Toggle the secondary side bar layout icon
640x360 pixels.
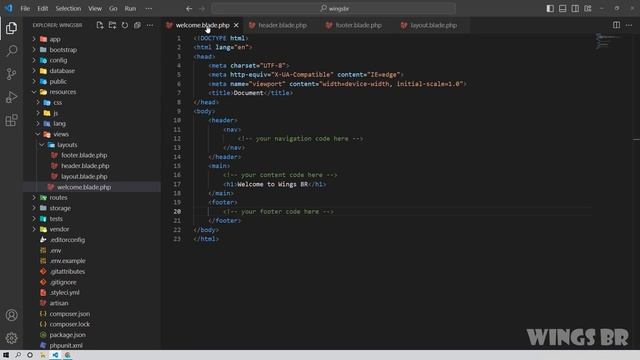pos(575,9)
